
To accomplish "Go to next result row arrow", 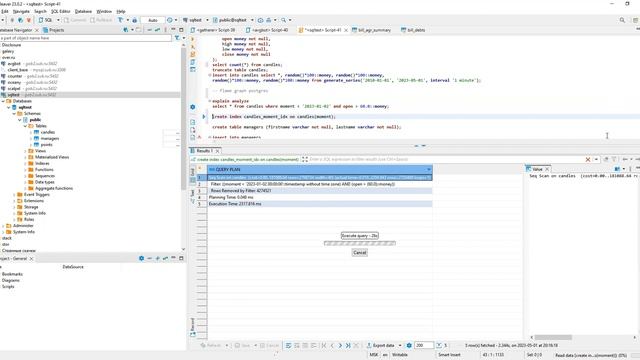I will [340, 345].
